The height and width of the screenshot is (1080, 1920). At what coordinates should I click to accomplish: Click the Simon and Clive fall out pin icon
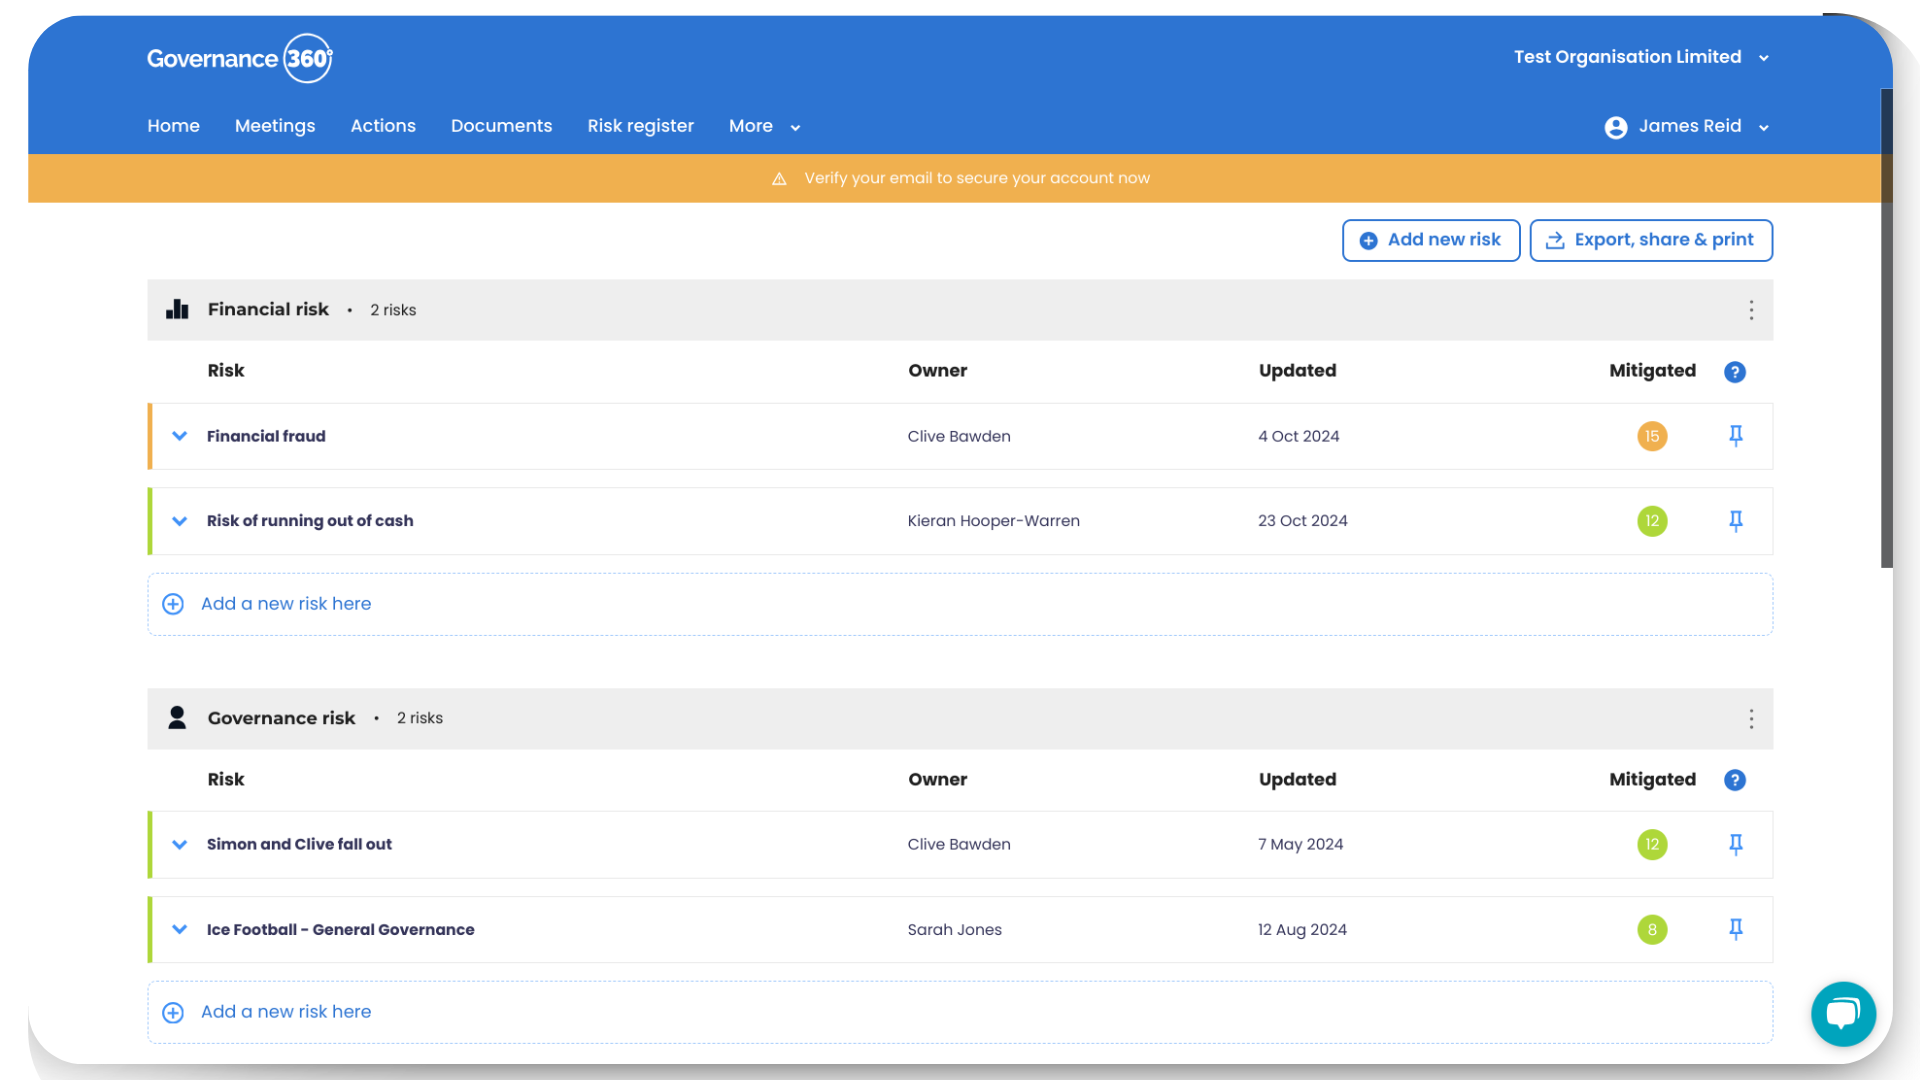(1735, 844)
